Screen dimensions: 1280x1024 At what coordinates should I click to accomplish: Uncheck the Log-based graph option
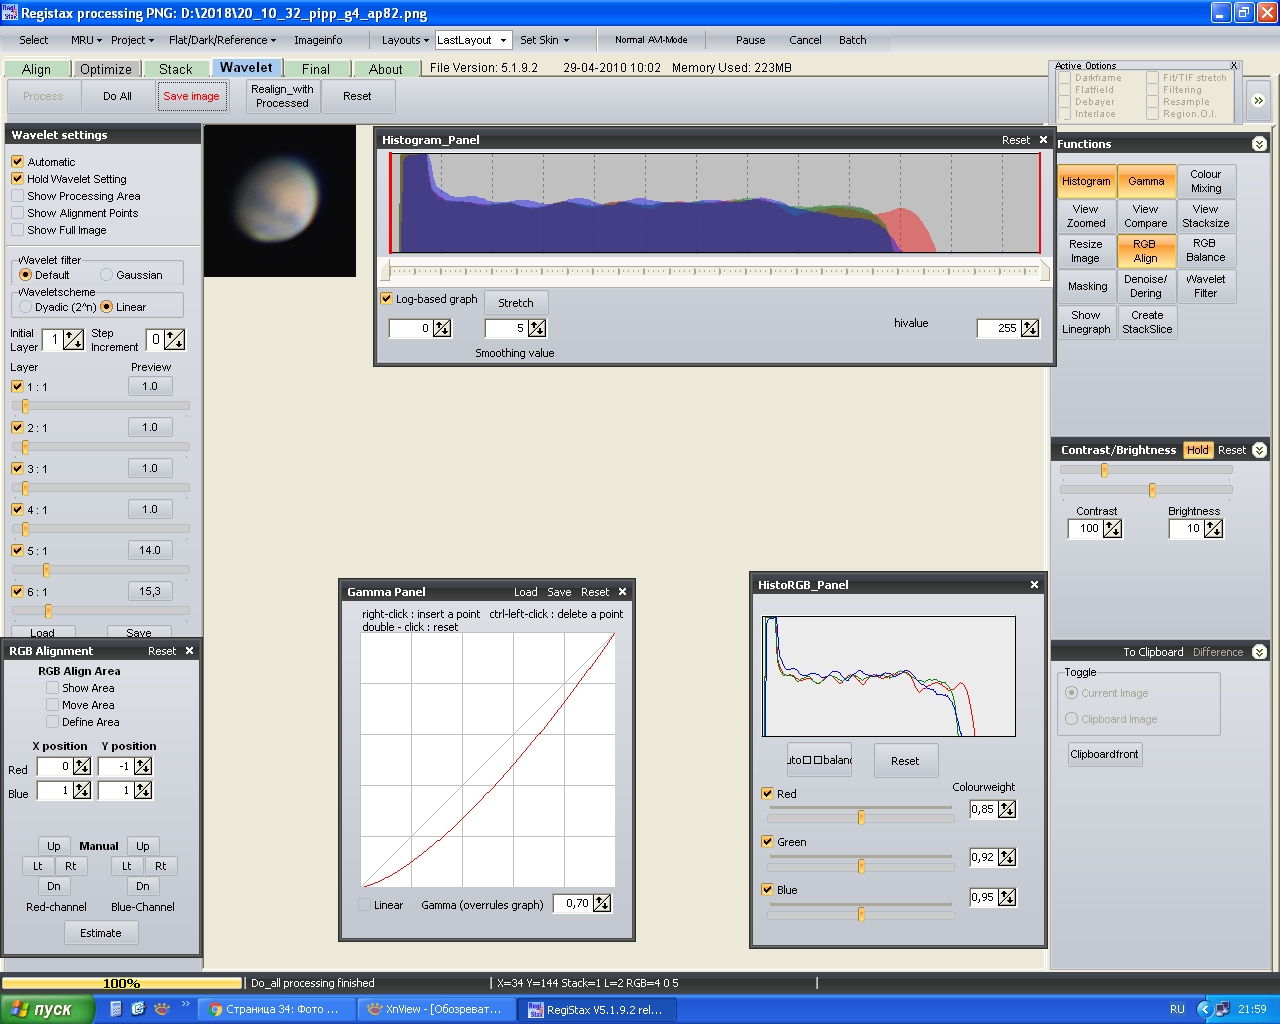click(386, 299)
